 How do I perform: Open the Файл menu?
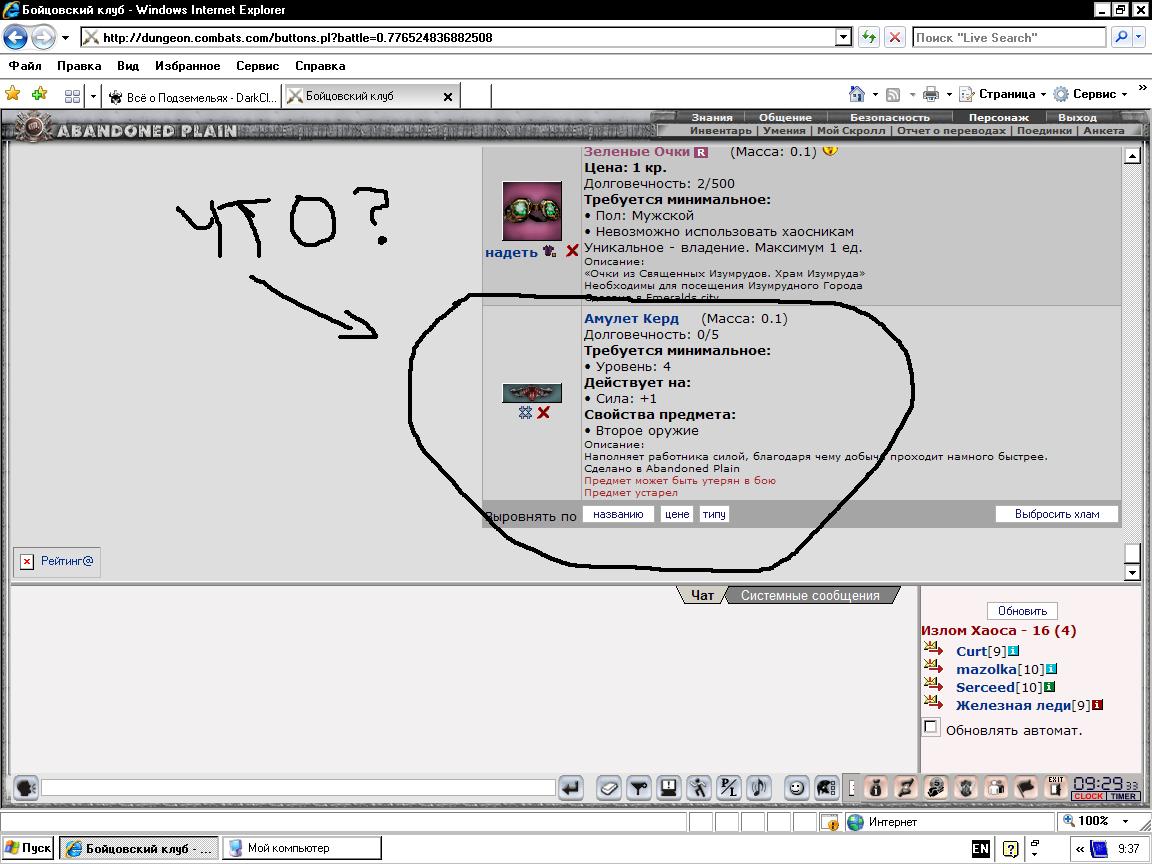[x=25, y=66]
